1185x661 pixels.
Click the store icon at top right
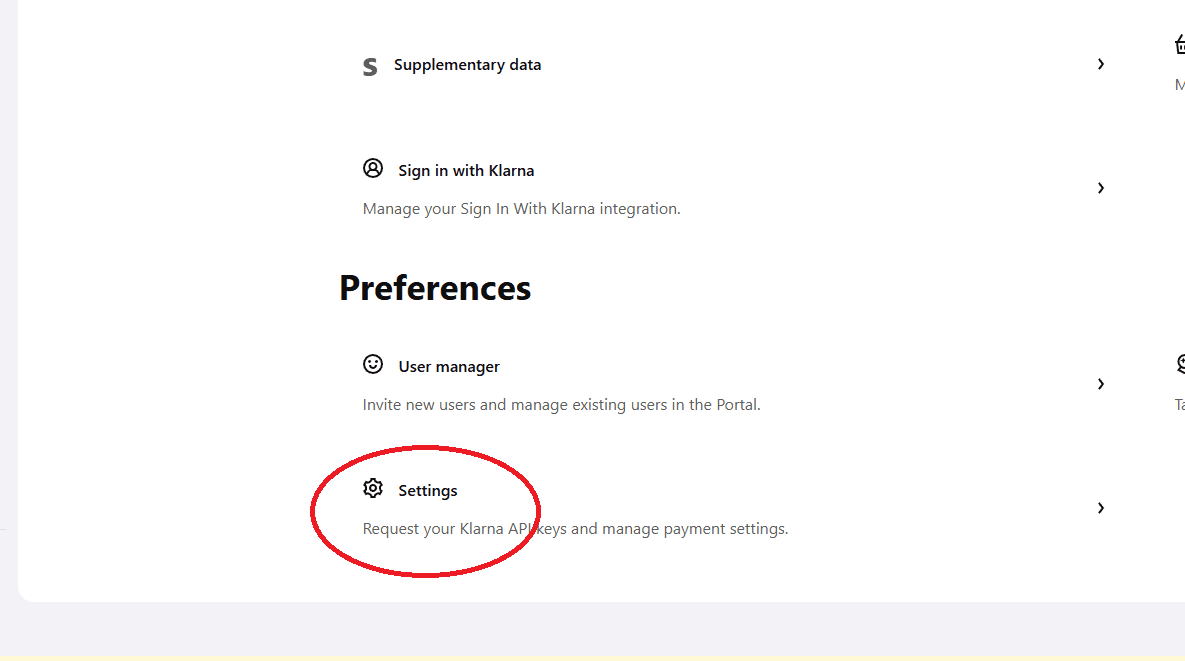click(1179, 44)
